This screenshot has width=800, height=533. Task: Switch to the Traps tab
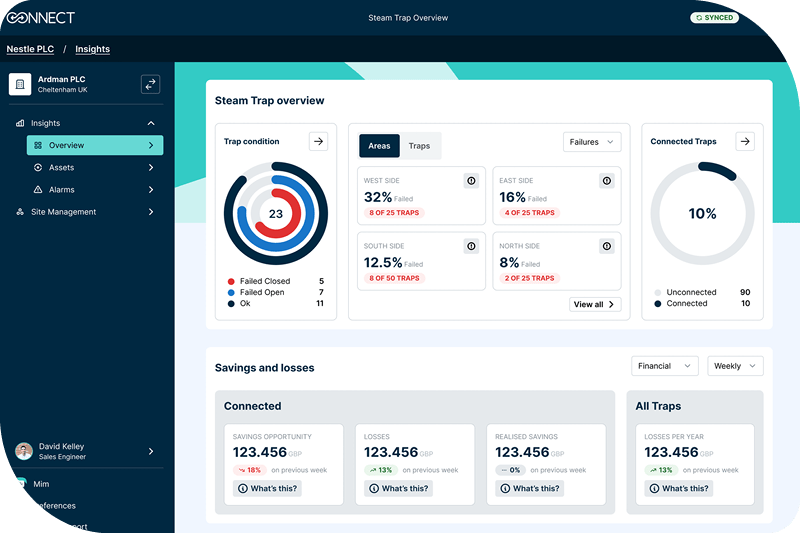click(x=419, y=146)
